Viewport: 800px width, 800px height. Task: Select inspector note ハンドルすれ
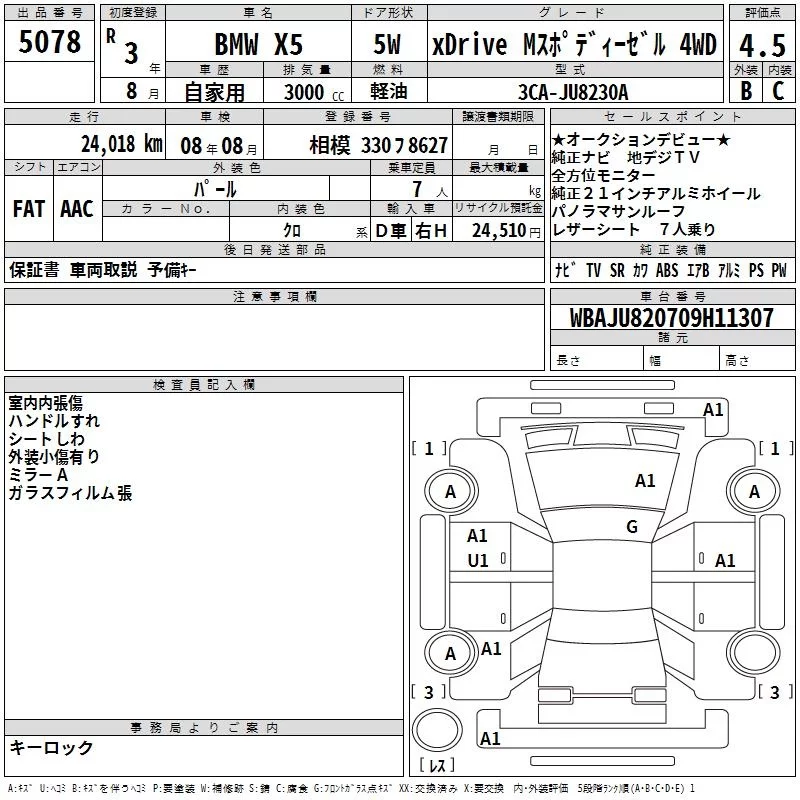pyautogui.click(x=54, y=421)
